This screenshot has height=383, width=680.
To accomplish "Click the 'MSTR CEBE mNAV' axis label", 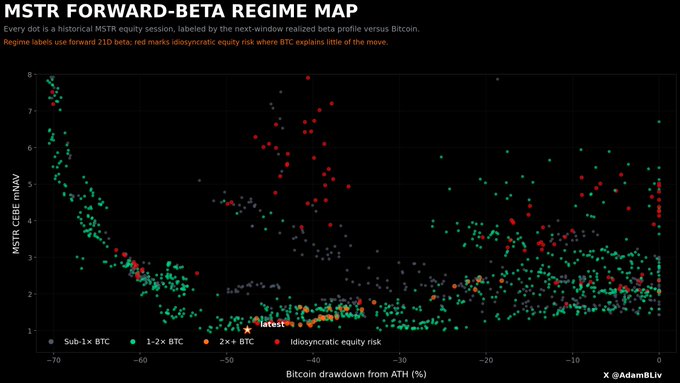I will (16, 214).
